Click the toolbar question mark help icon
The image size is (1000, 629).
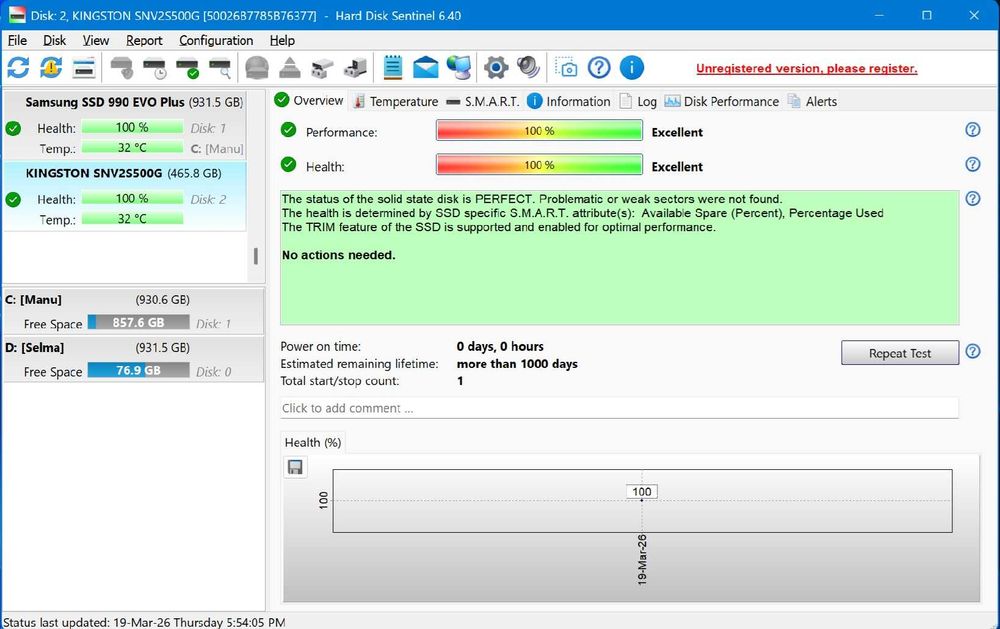coord(599,67)
